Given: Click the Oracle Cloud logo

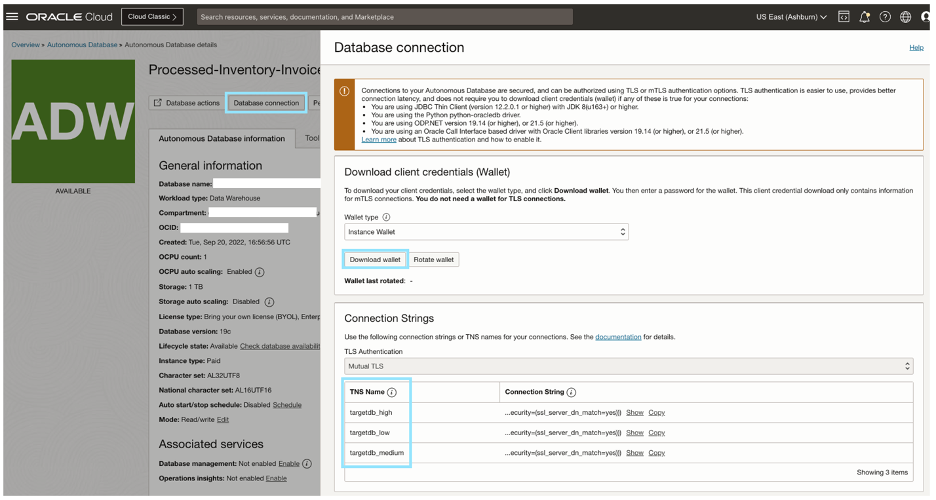Looking at the screenshot, I should pos(69,17).
